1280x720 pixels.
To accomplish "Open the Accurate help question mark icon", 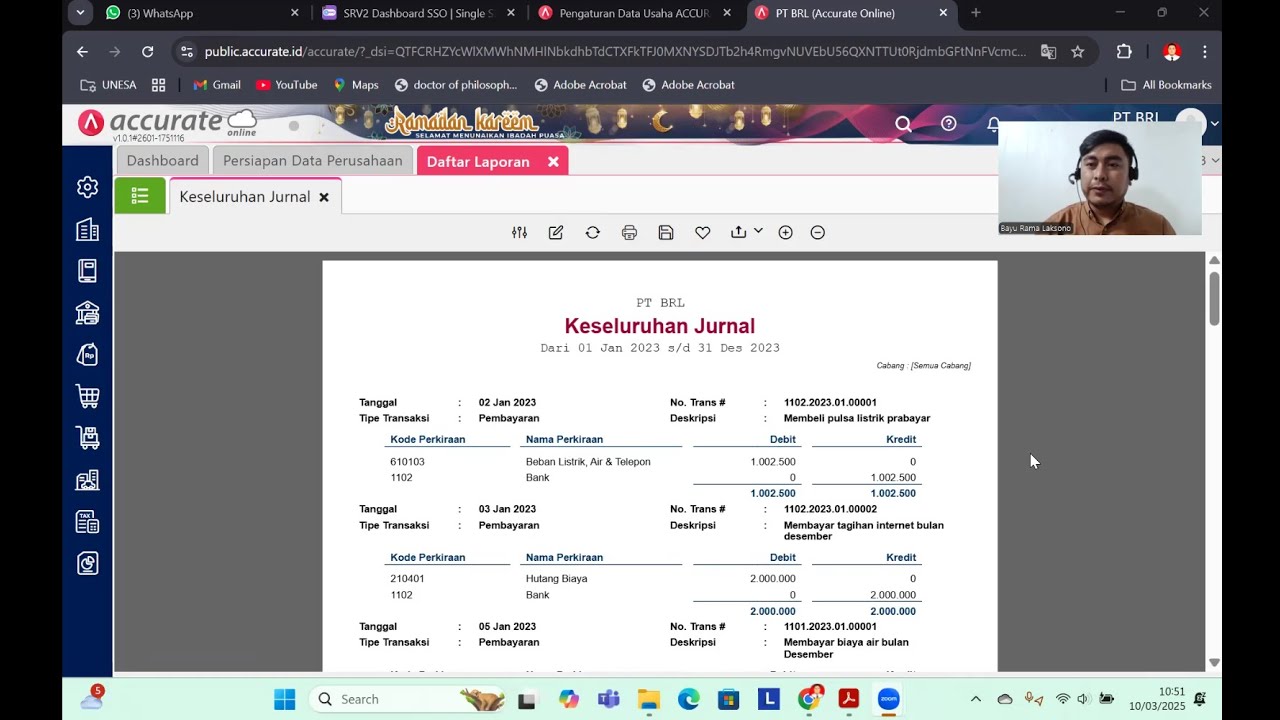I will point(948,124).
